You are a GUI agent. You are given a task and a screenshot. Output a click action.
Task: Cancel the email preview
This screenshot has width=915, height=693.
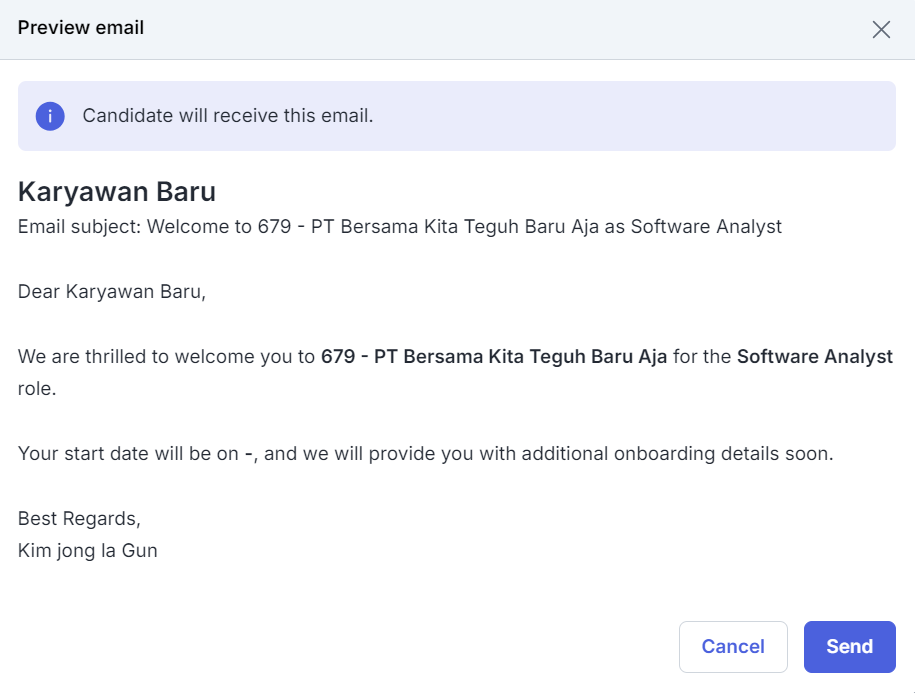(733, 646)
